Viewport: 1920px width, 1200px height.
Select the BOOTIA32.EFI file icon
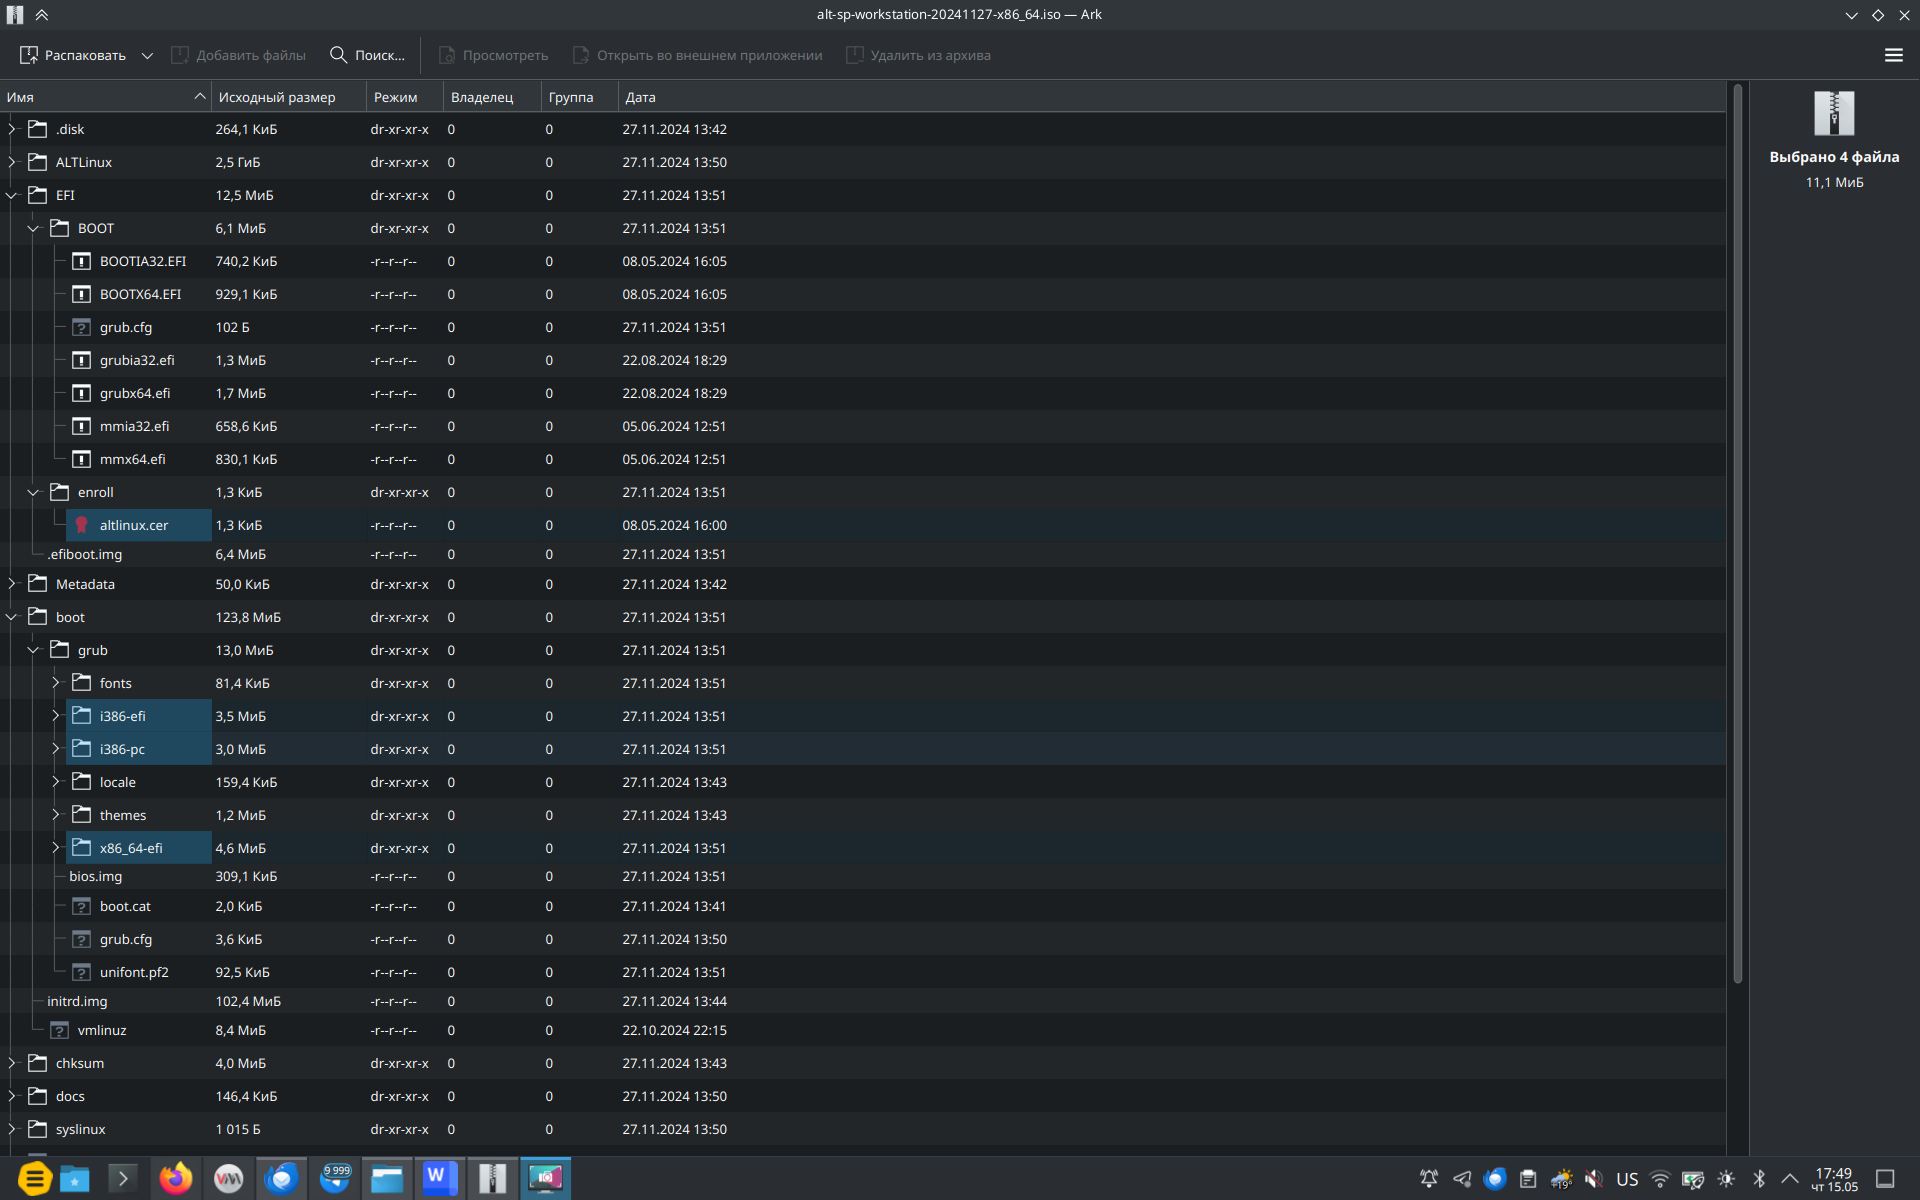coord(82,261)
